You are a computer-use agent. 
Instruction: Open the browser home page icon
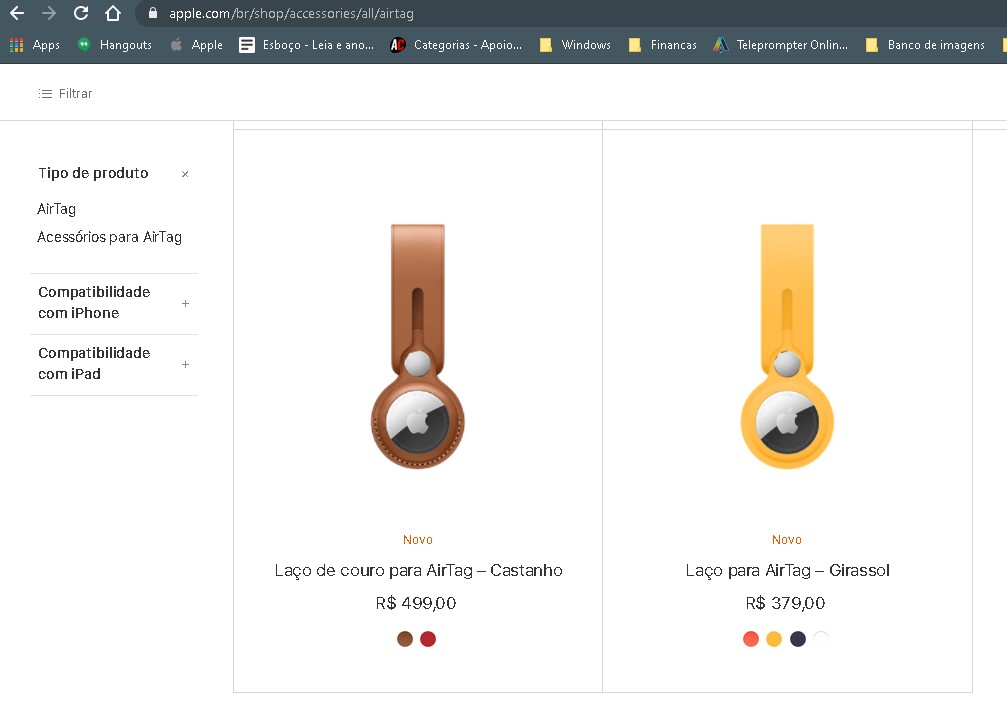[113, 13]
